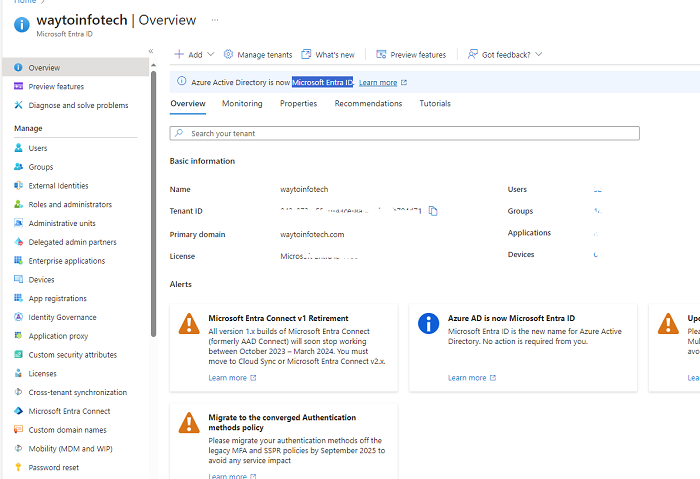This screenshot has height=479, width=700.
Task: Click the Users count value
Action: coord(598,189)
